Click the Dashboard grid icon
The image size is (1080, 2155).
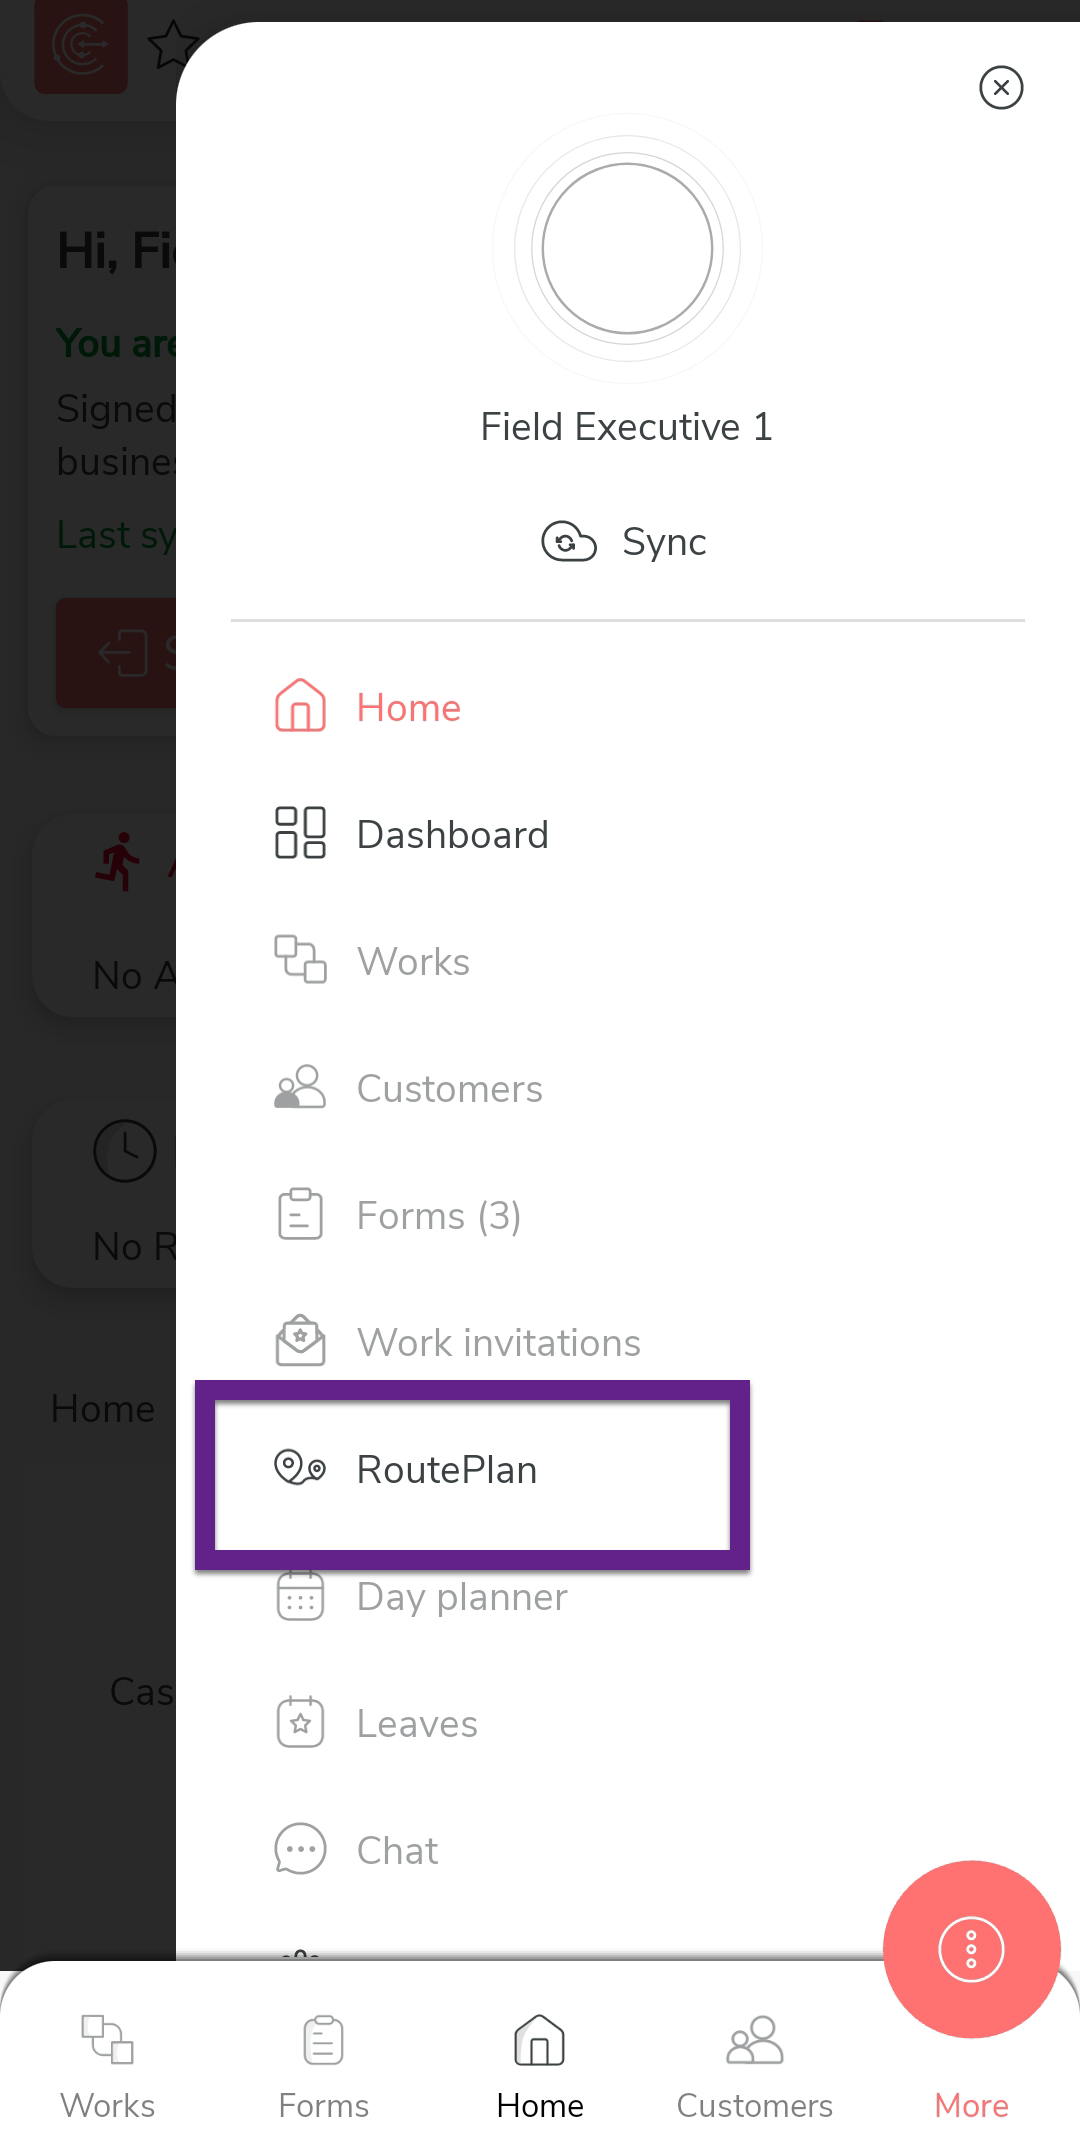300,833
